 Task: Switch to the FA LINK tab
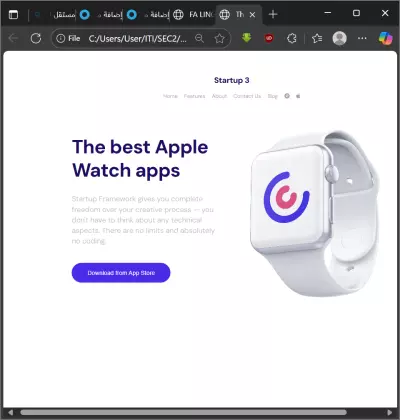pyautogui.click(x=193, y=15)
